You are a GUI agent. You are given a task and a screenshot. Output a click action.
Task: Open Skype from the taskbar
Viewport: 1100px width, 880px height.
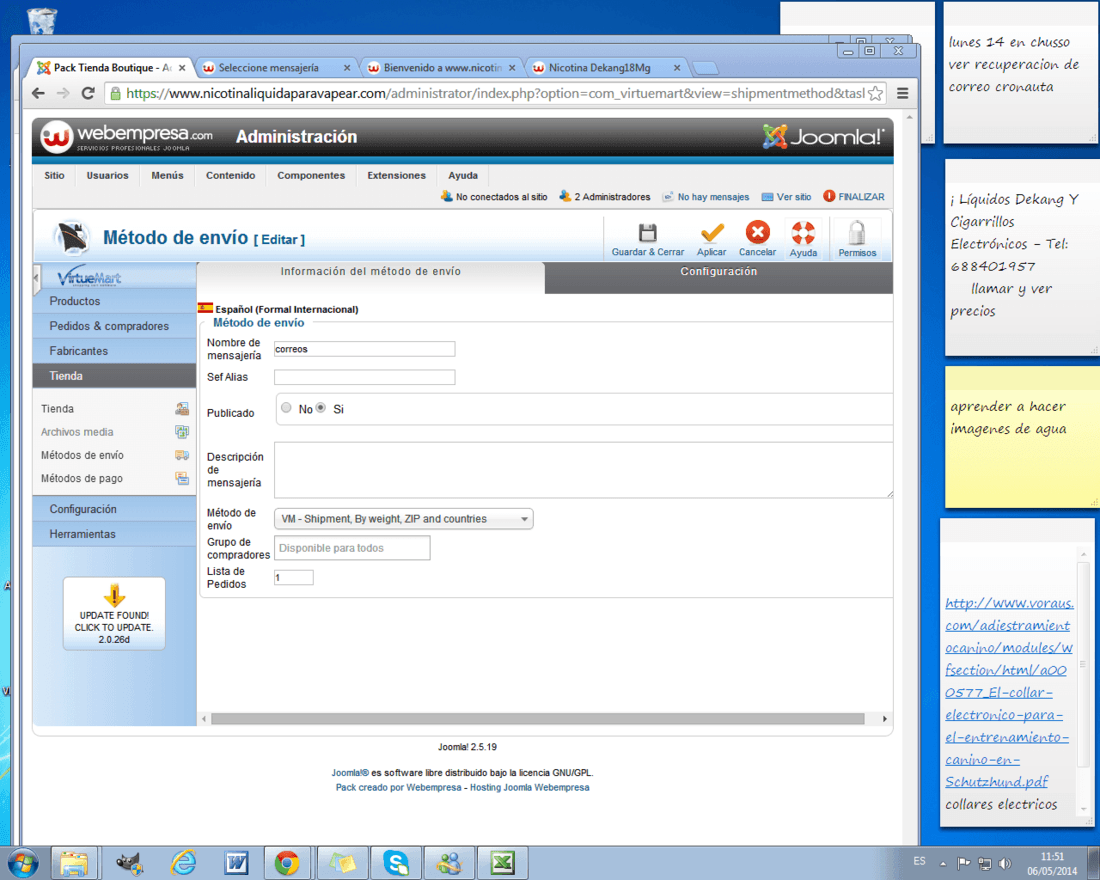point(396,862)
